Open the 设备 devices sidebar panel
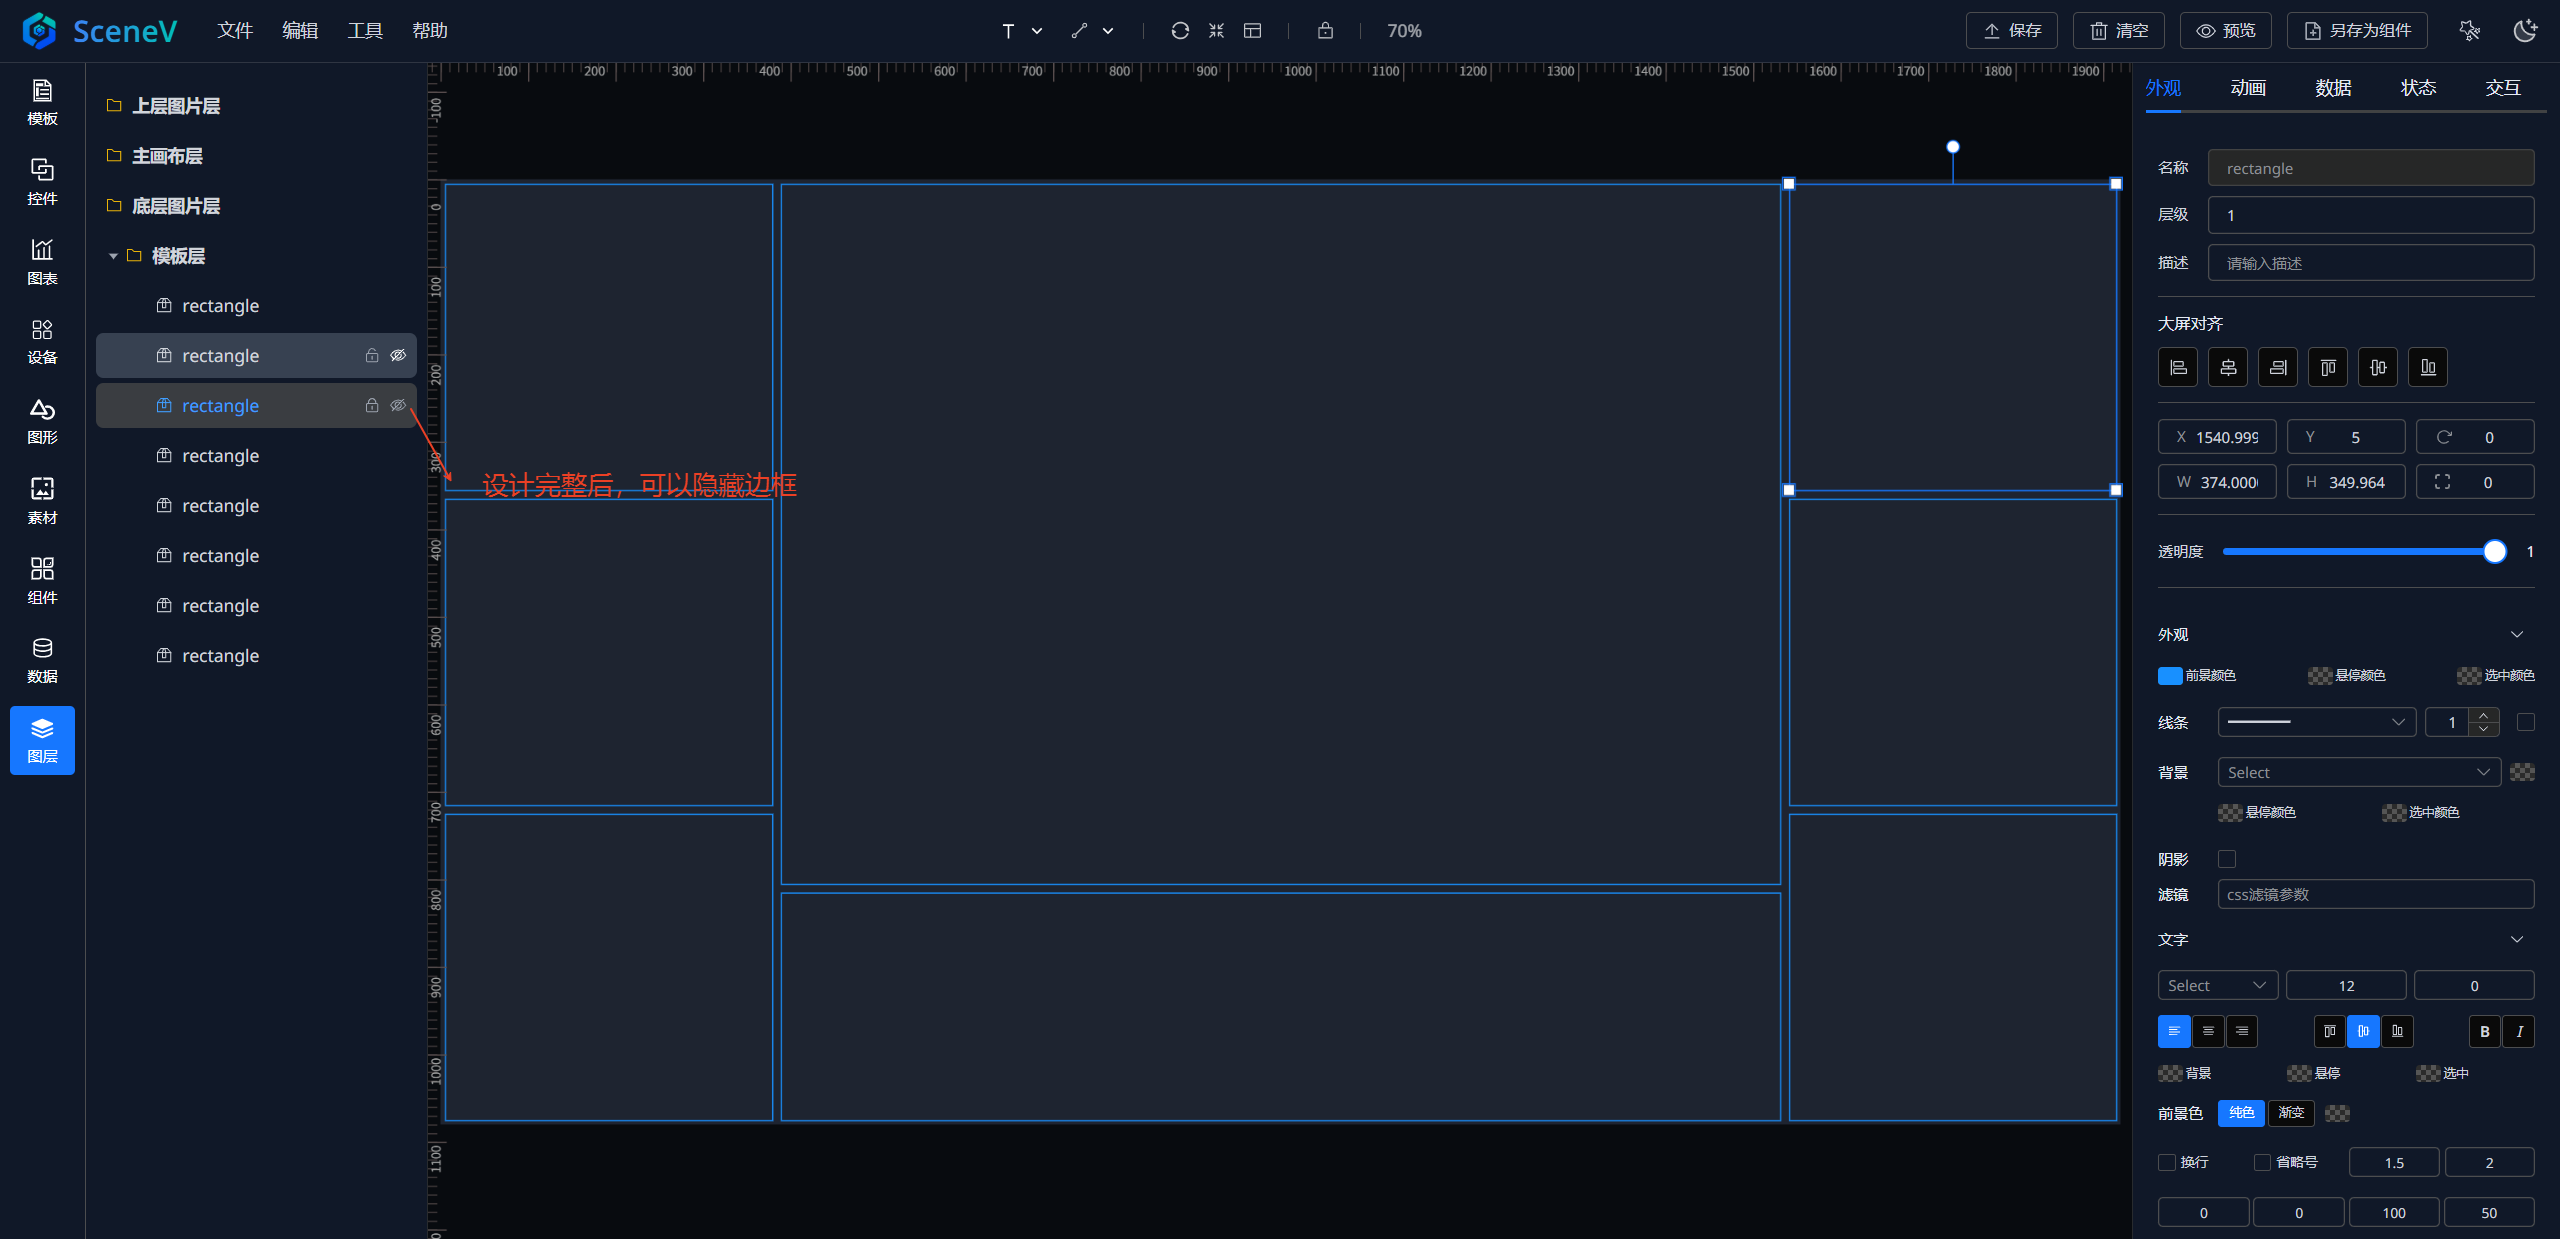2560x1239 pixels. coord(42,341)
